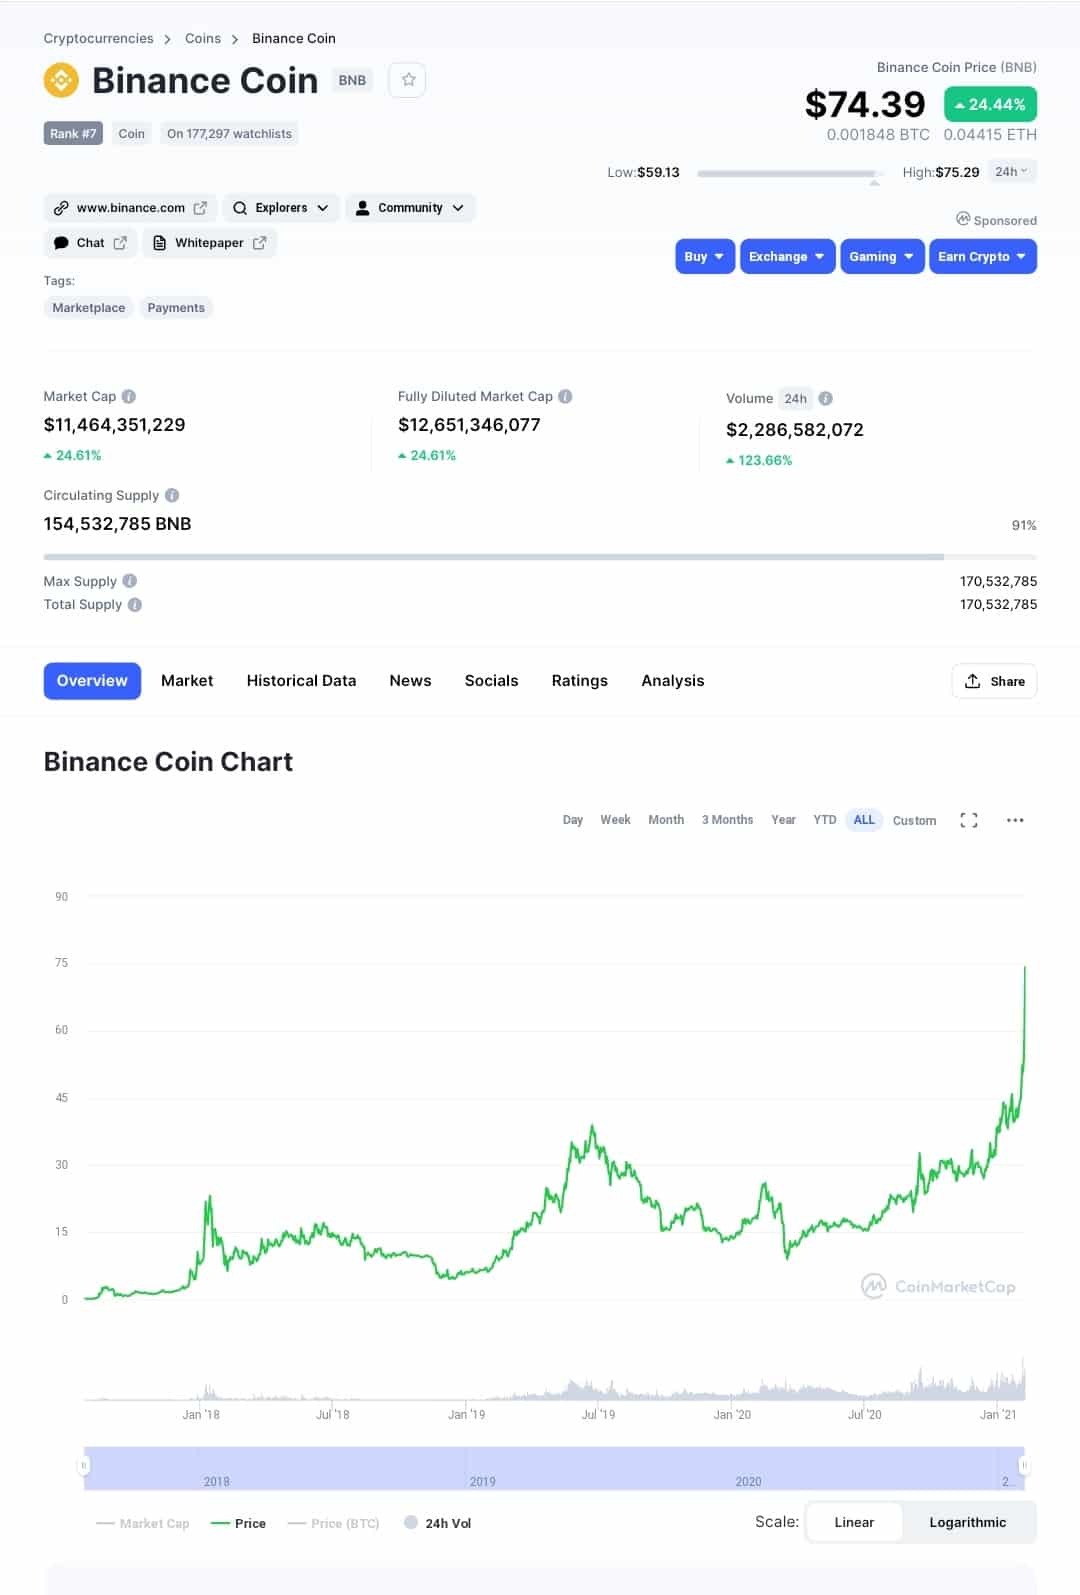Click the Share button
1080x1595 pixels.
pyautogui.click(x=994, y=681)
